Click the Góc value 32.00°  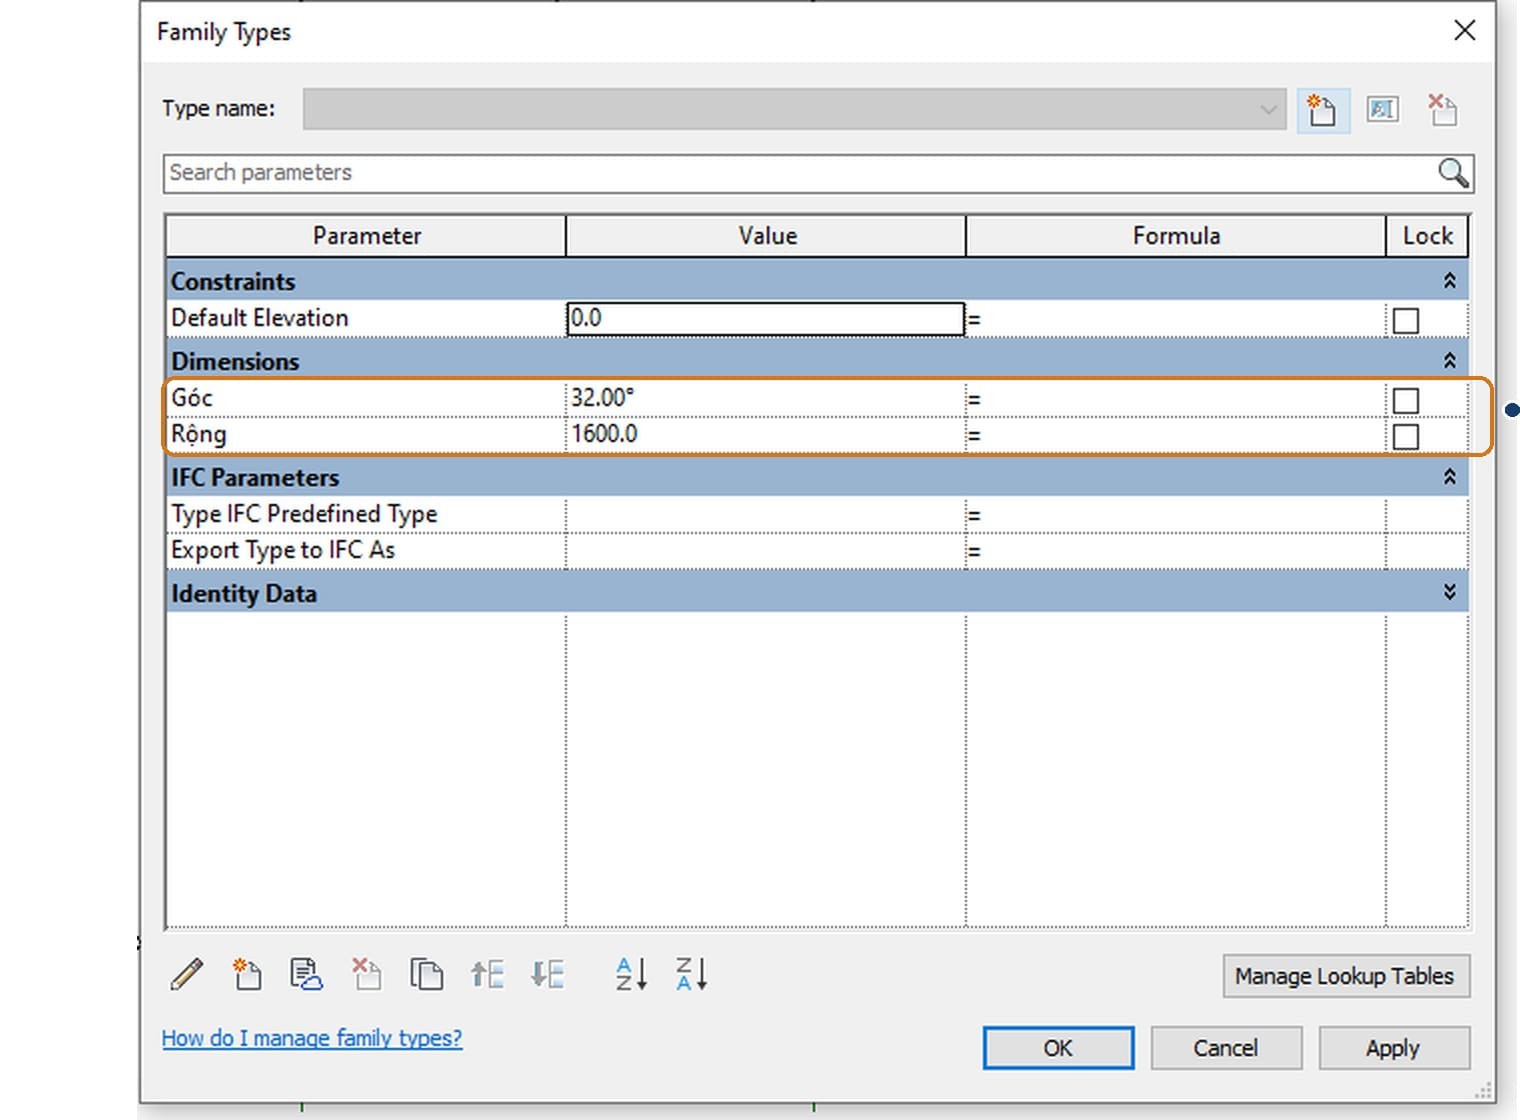765,398
